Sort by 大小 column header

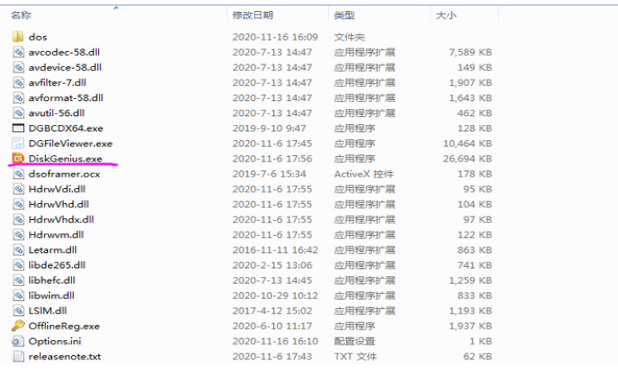tap(446, 15)
